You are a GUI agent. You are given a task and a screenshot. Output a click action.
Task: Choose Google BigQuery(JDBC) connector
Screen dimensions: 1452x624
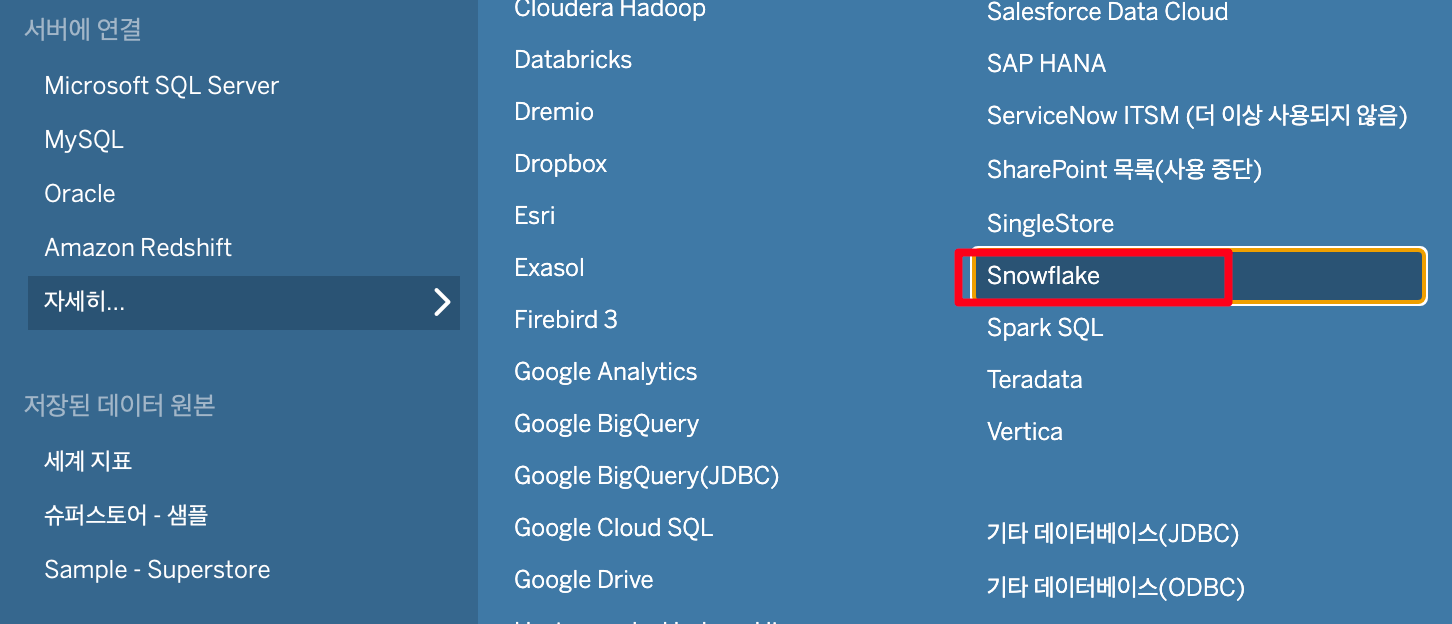click(647, 476)
